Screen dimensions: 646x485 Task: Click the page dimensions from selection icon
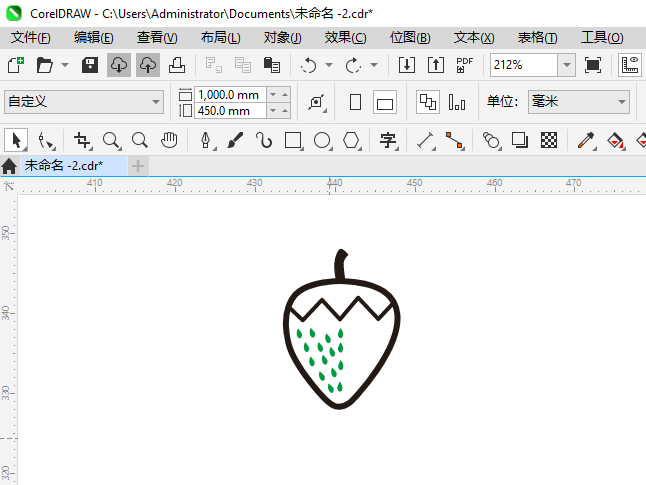tap(317, 102)
